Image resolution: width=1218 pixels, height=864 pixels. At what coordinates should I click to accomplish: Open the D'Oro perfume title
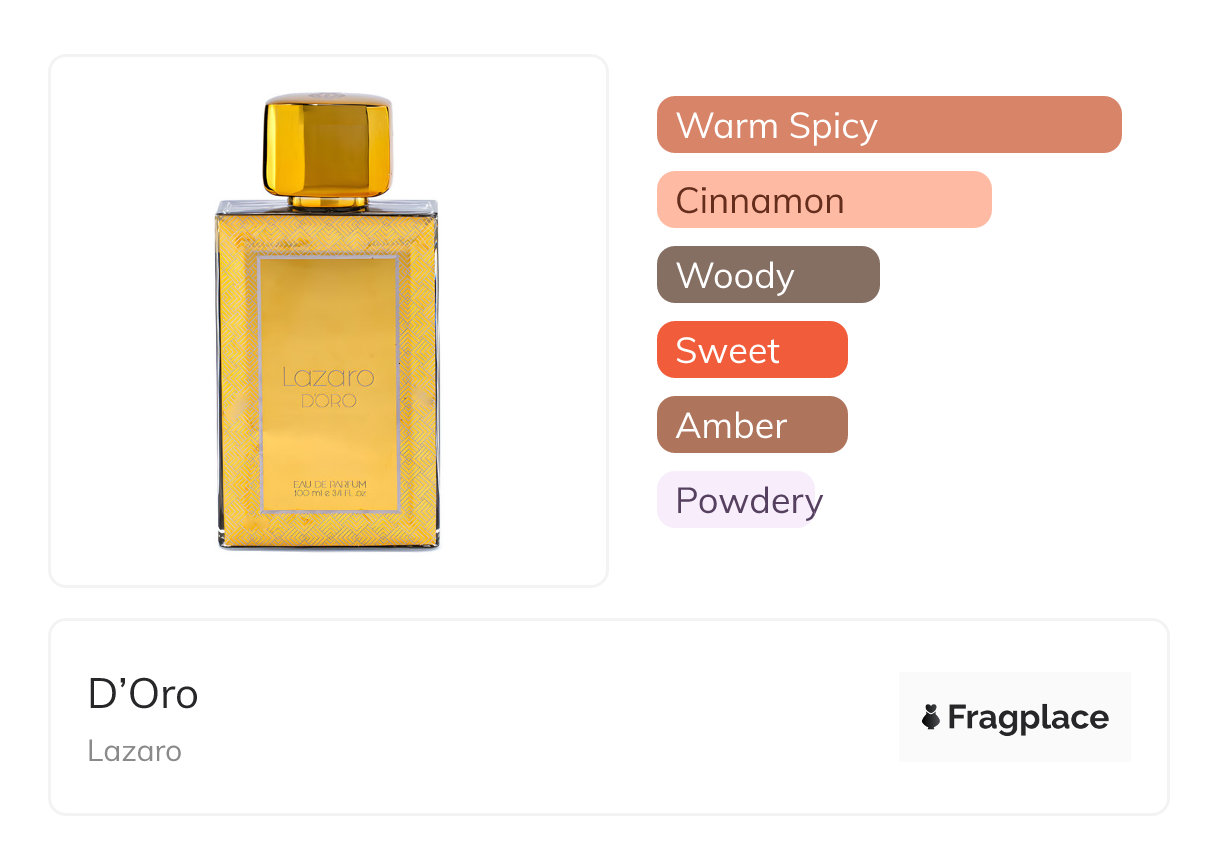click(x=143, y=694)
